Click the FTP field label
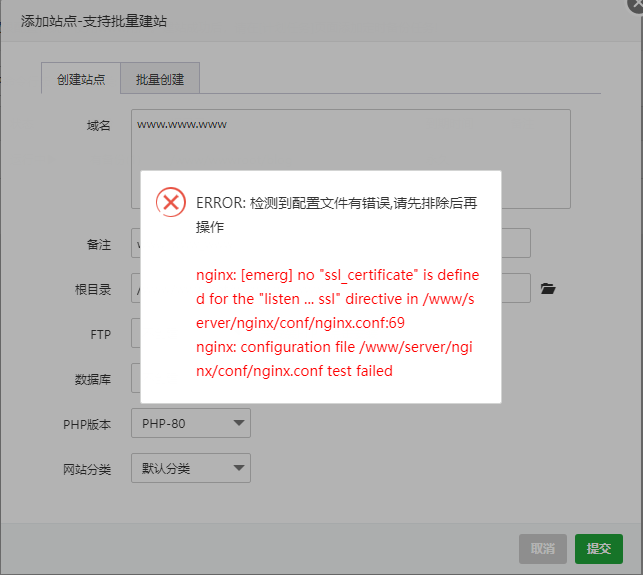Viewport: 643px width, 575px height. [100, 335]
